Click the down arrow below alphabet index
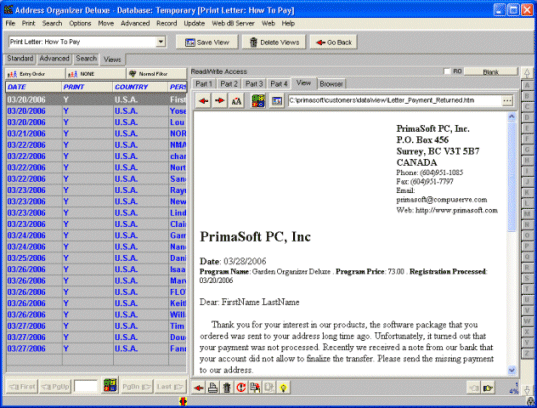Screen dimensions: 537x408 527,389
